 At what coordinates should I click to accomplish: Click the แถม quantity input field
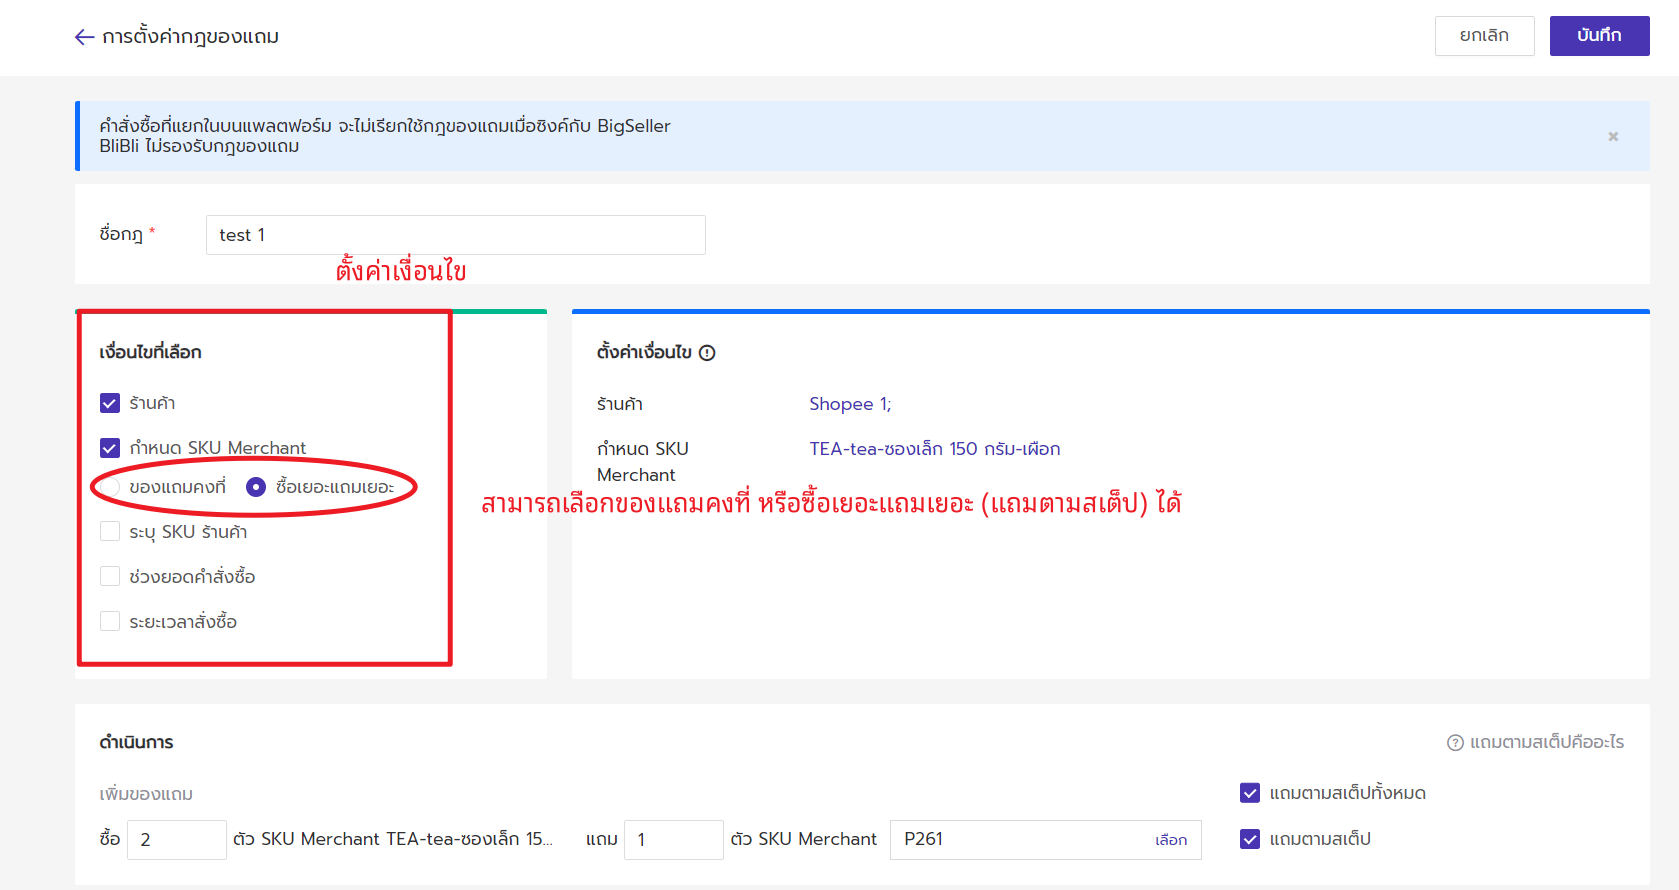(673, 840)
